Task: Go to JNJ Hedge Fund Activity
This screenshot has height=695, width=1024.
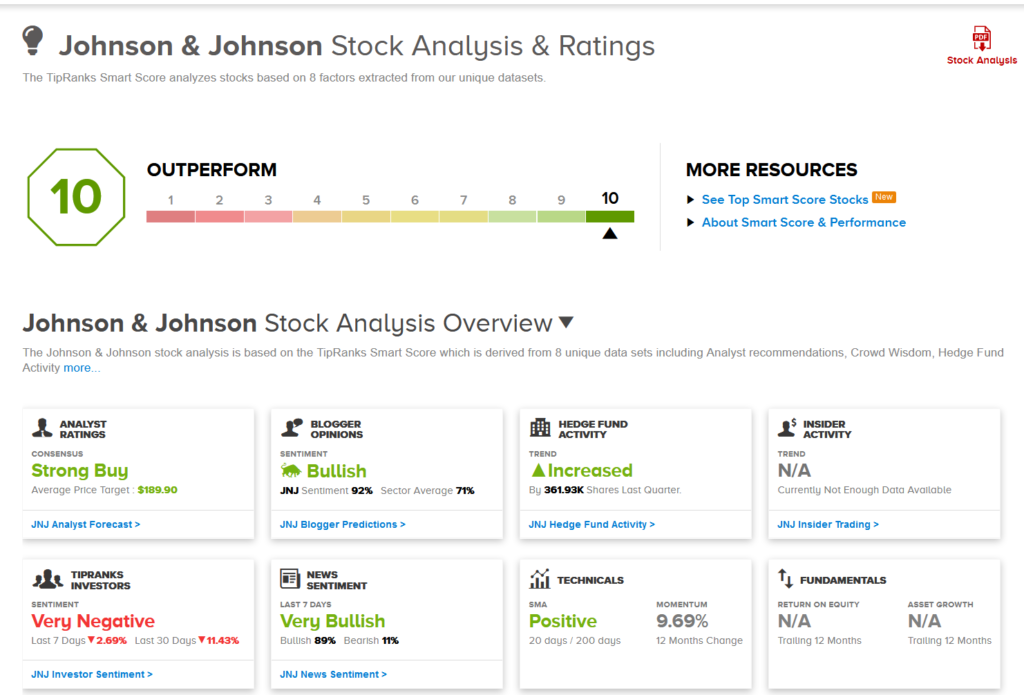Action: coord(592,524)
